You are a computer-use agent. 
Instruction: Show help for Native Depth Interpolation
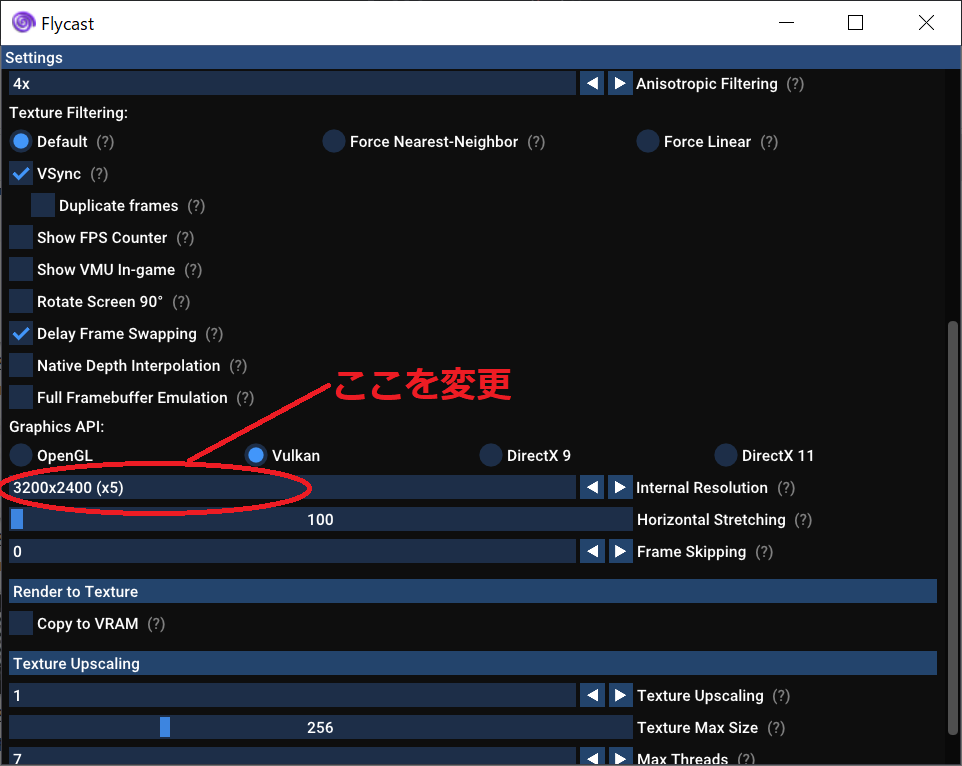click(x=238, y=366)
